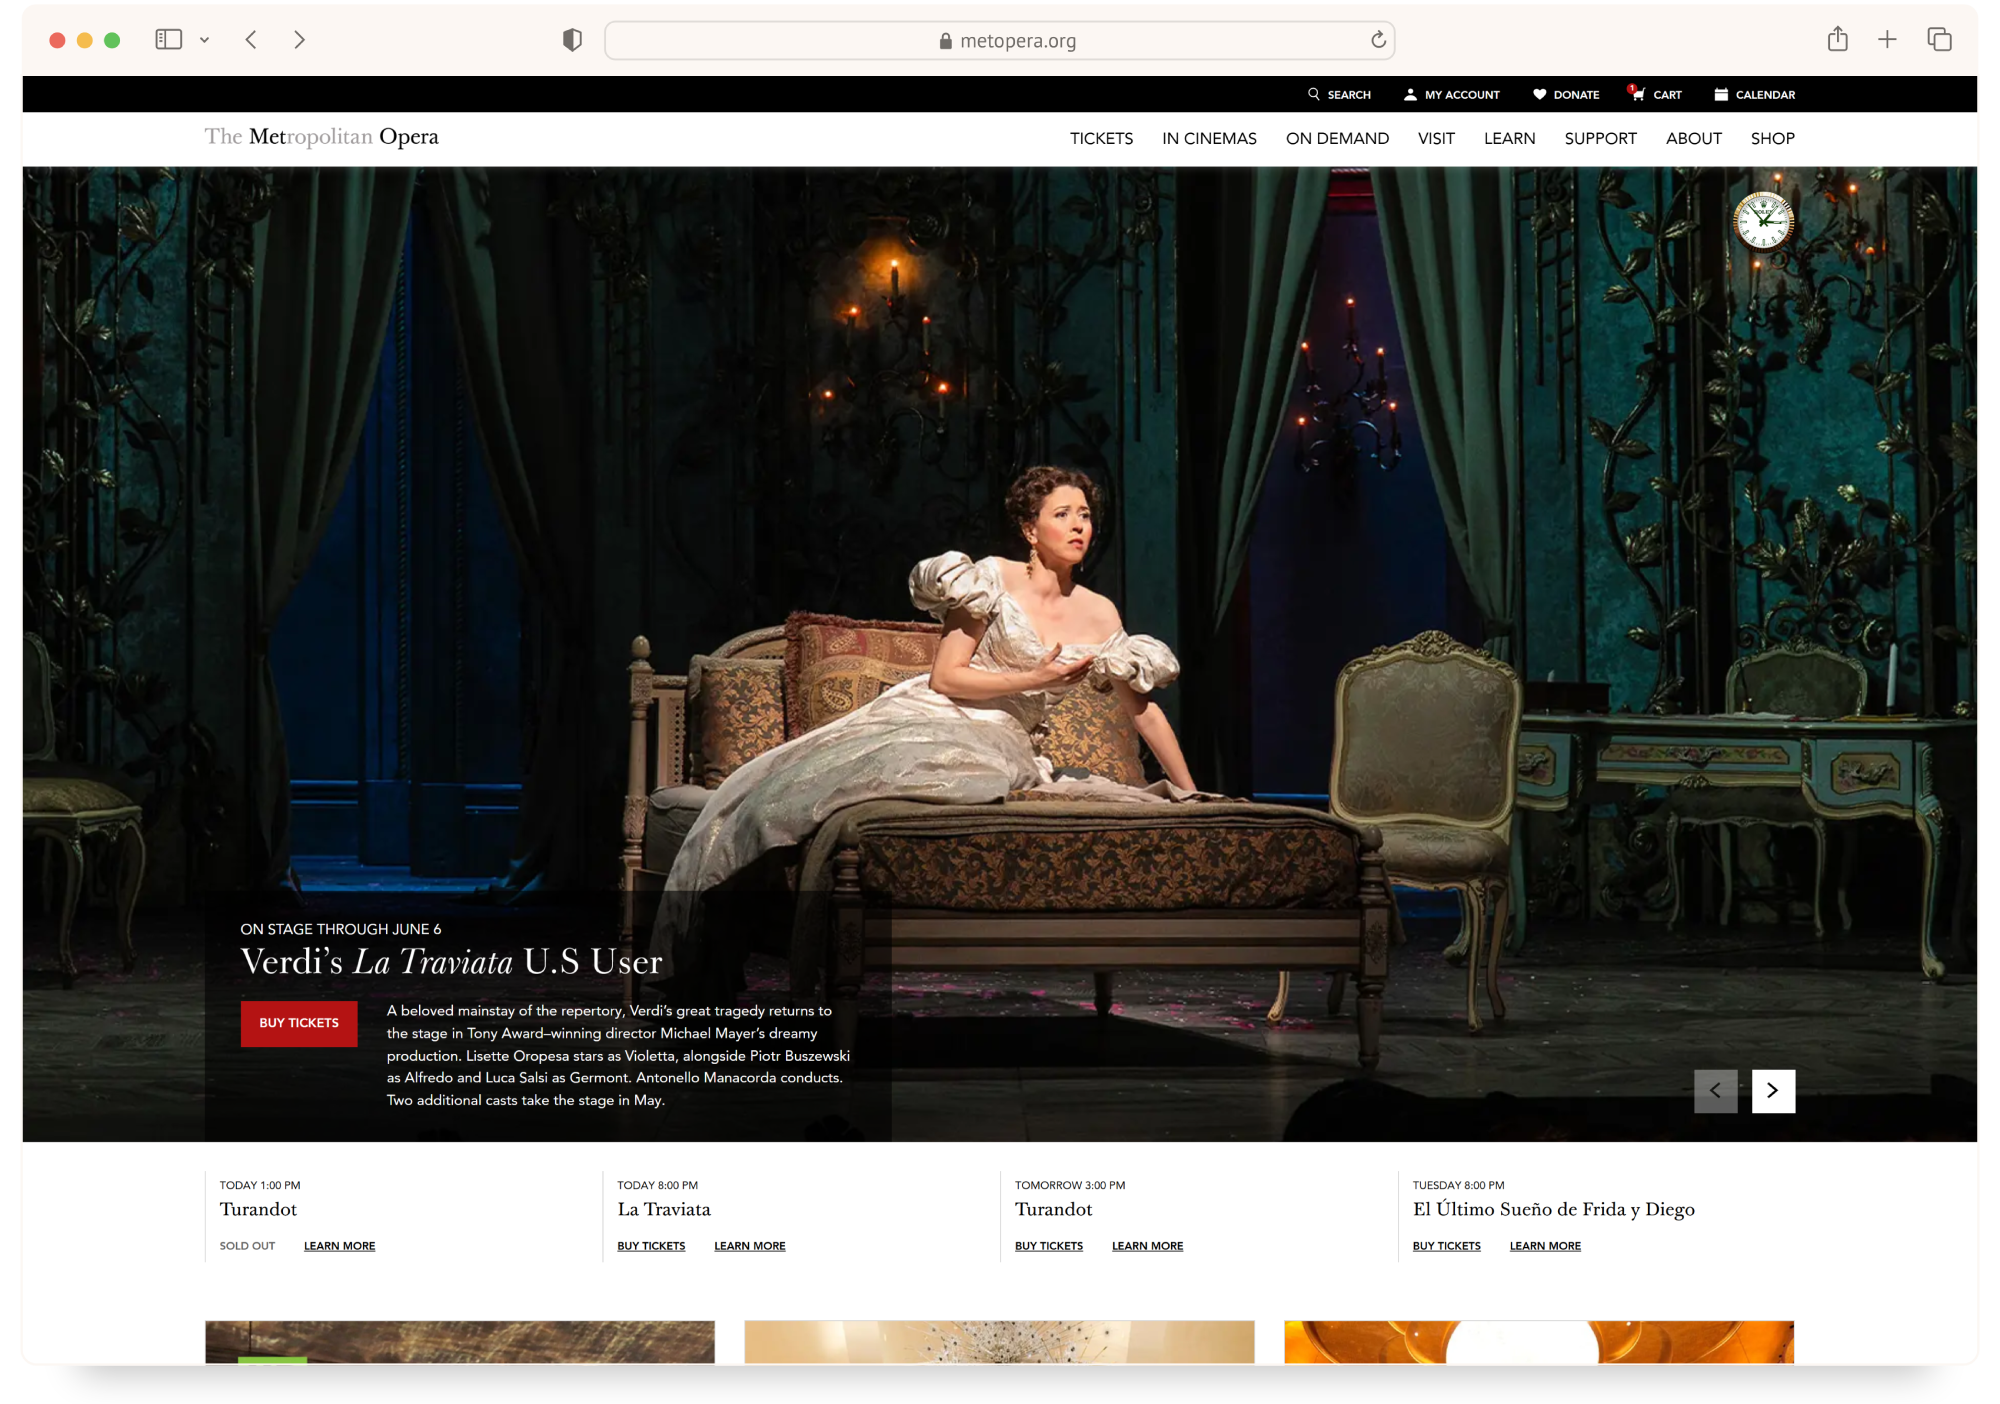
Task: Click the red BUY TICKETS button
Action: (x=299, y=1023)
